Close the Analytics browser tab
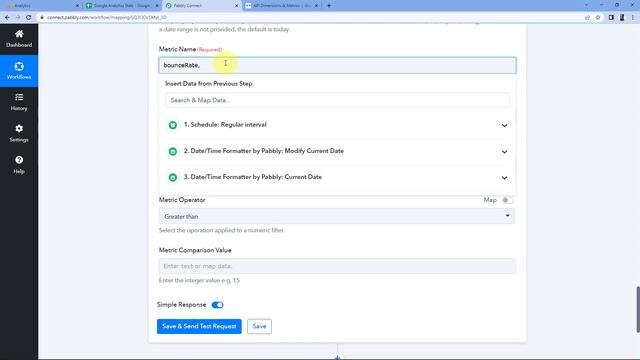The height and width of the screenshot is (360, 640). click(x=77, y=6)
